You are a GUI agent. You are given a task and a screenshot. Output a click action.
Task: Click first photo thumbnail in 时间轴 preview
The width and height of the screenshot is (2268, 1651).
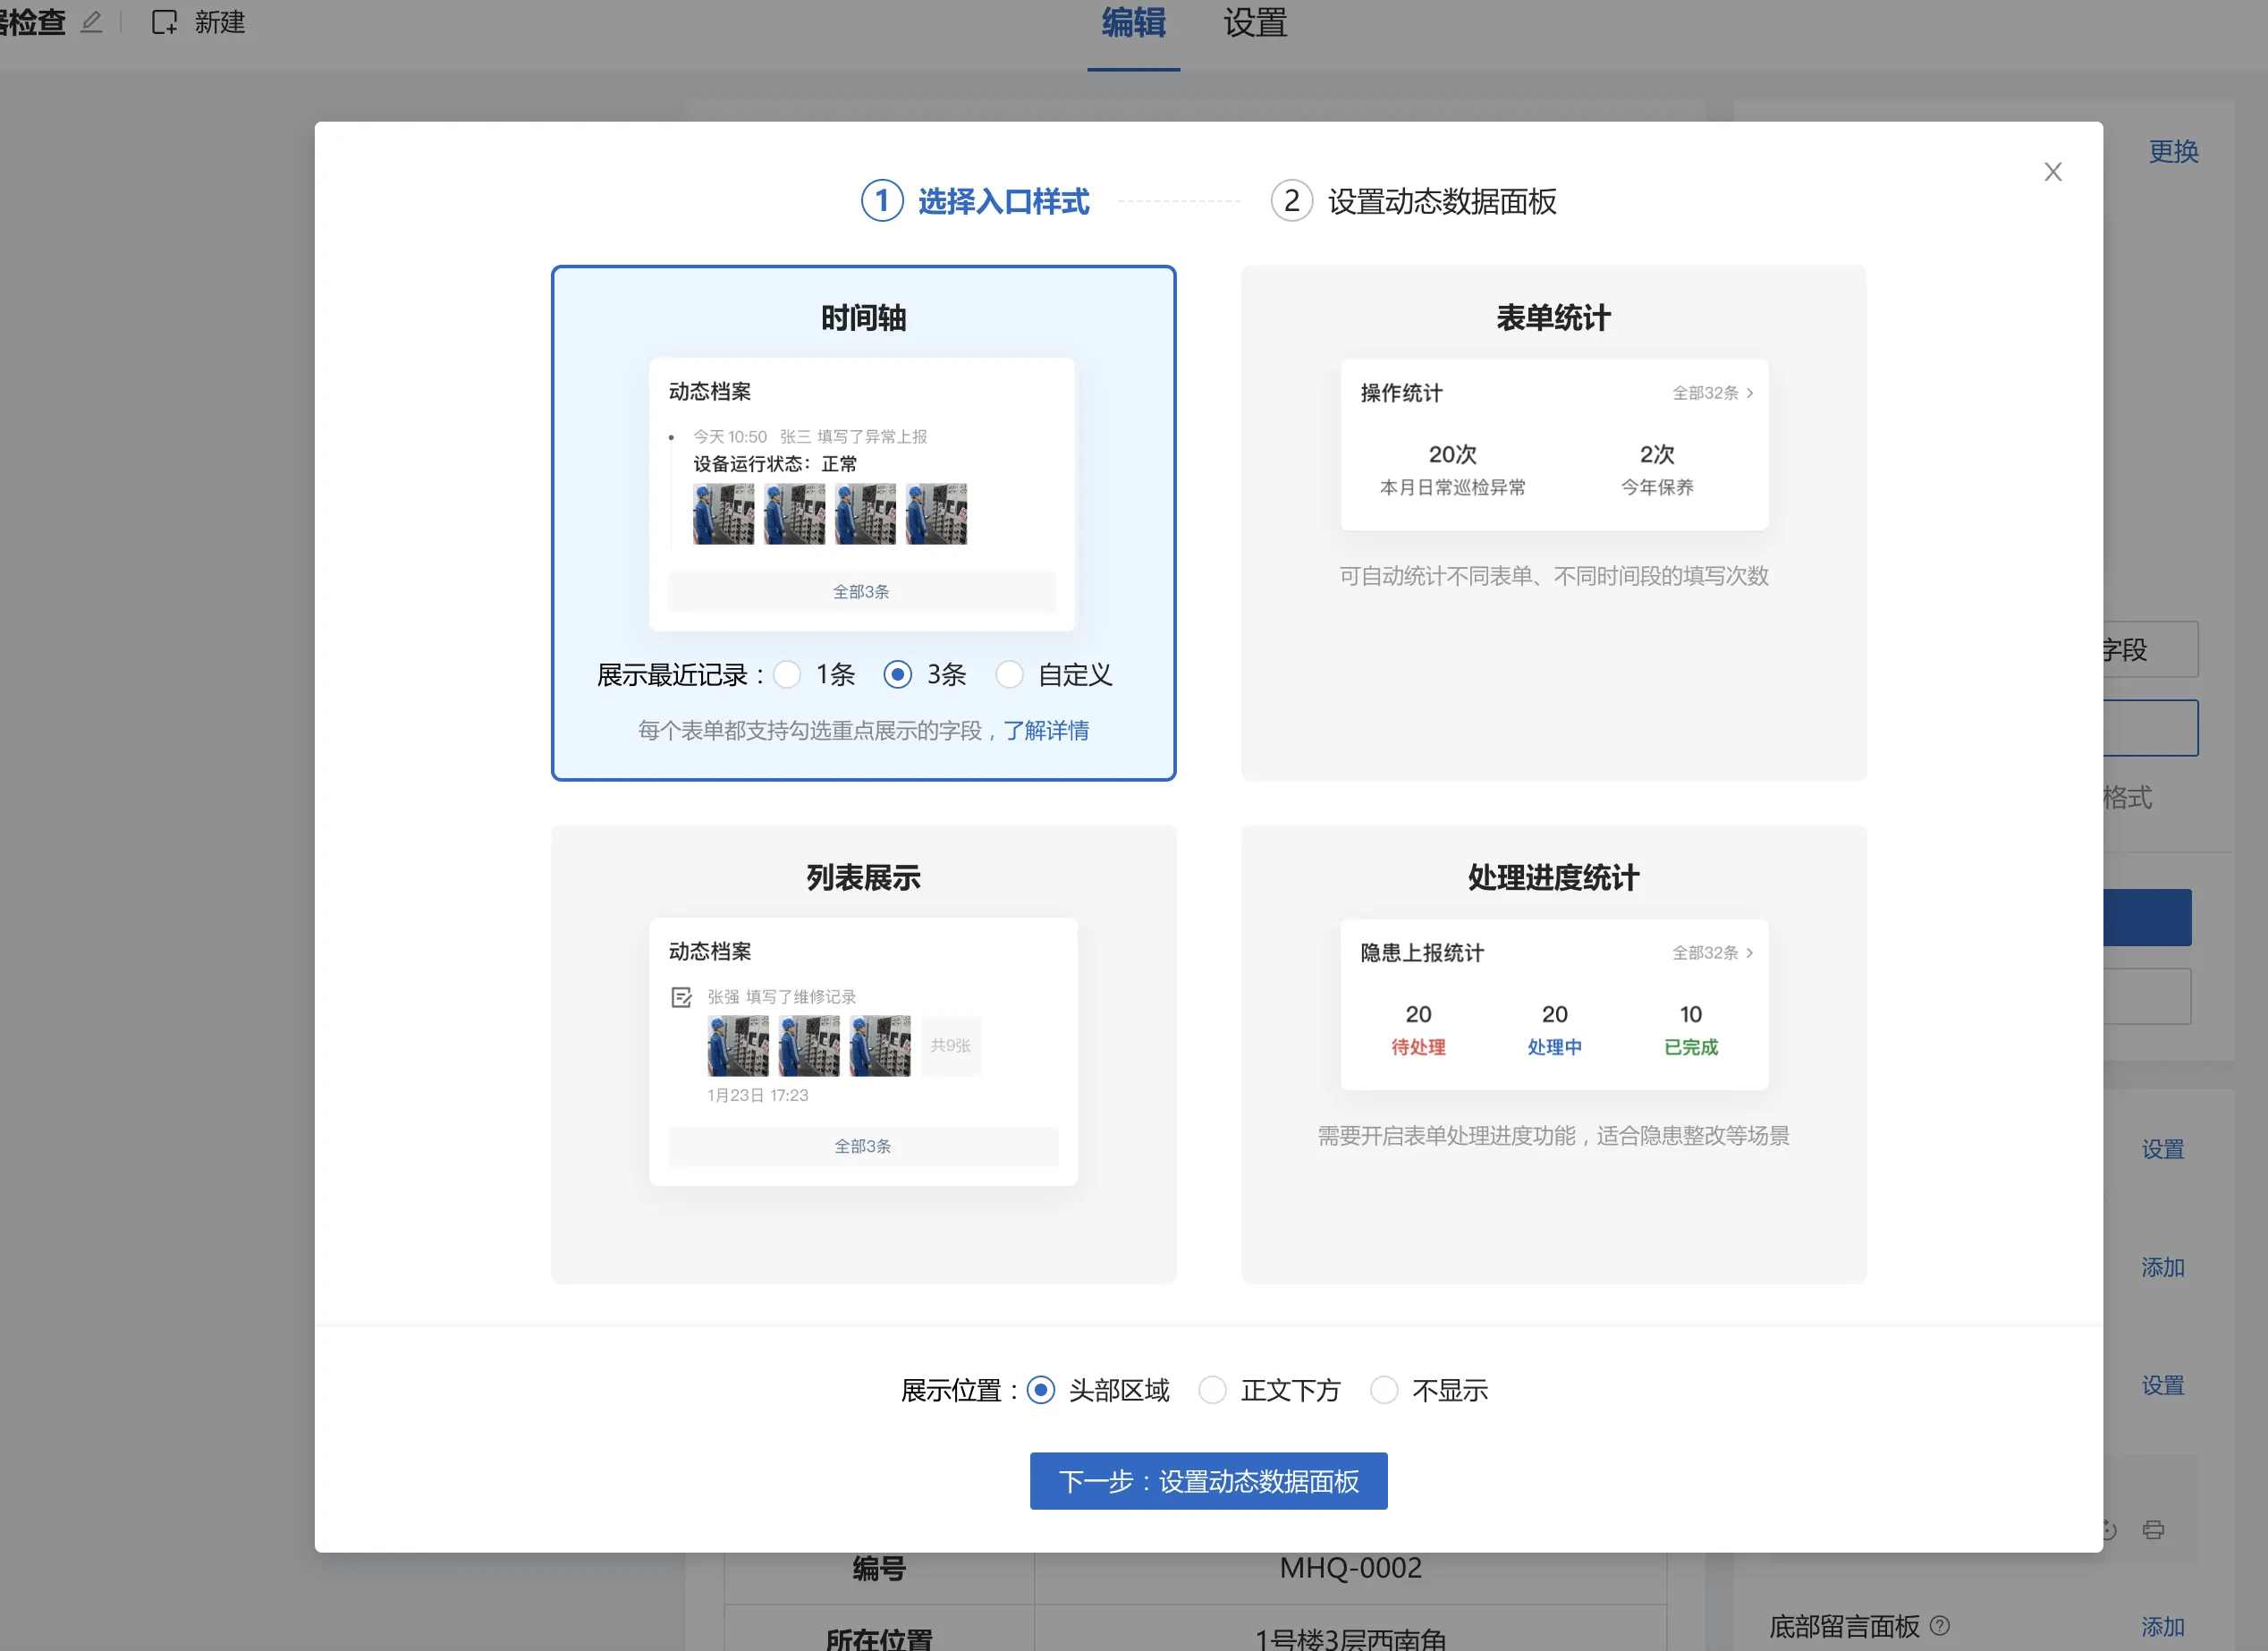[723, 514]
